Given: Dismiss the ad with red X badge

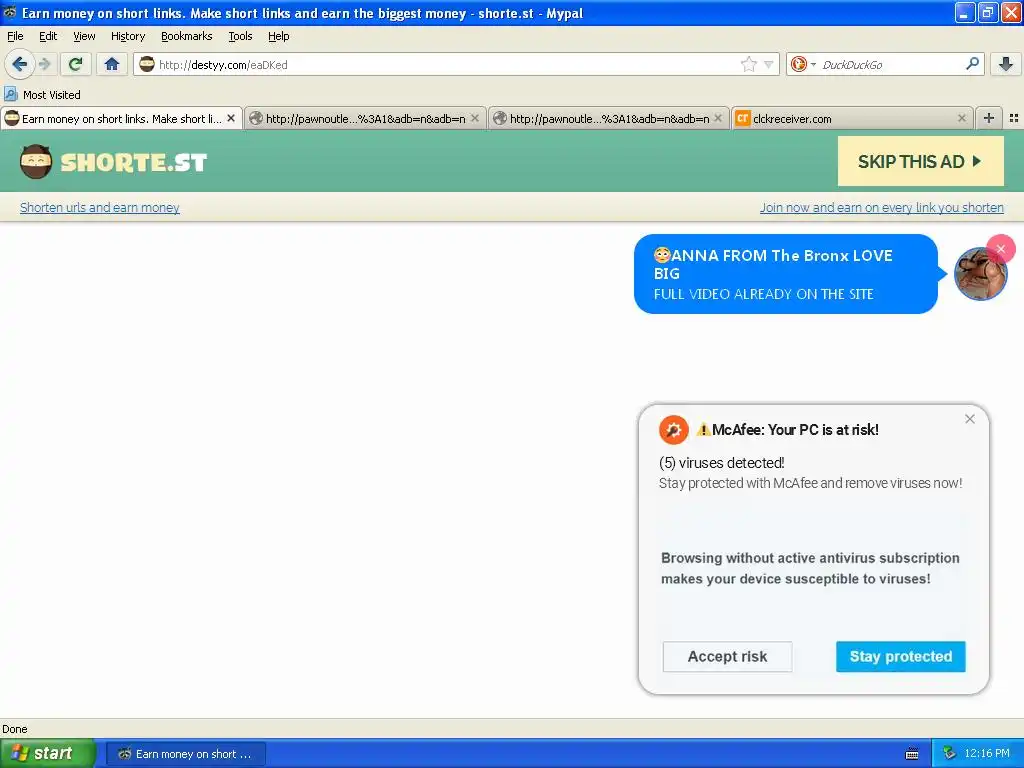Looking at the screenshot, I should (1000, 249).
